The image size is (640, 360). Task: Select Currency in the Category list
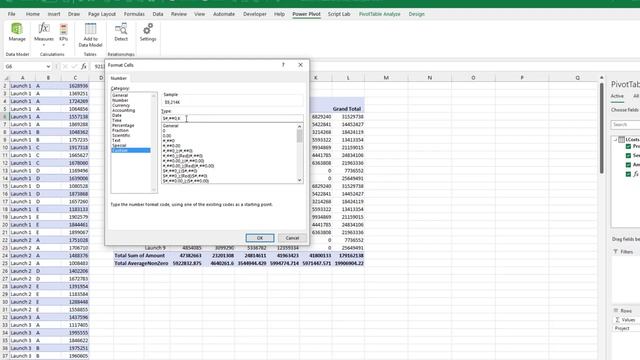121,105
